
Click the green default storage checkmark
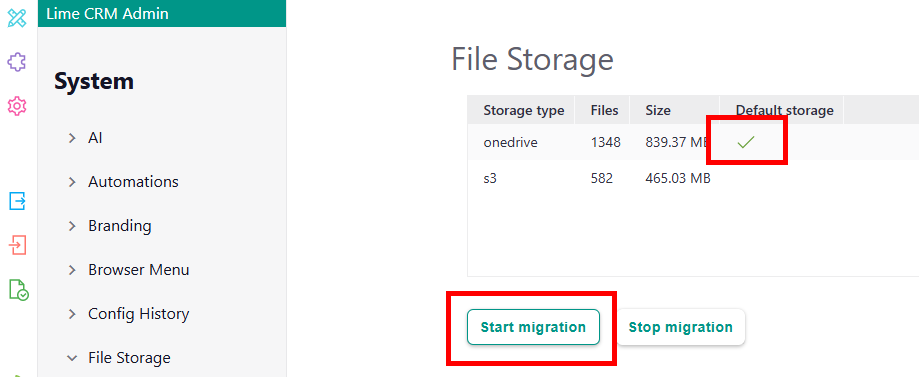pyautogui.click(x=746, y=142)
